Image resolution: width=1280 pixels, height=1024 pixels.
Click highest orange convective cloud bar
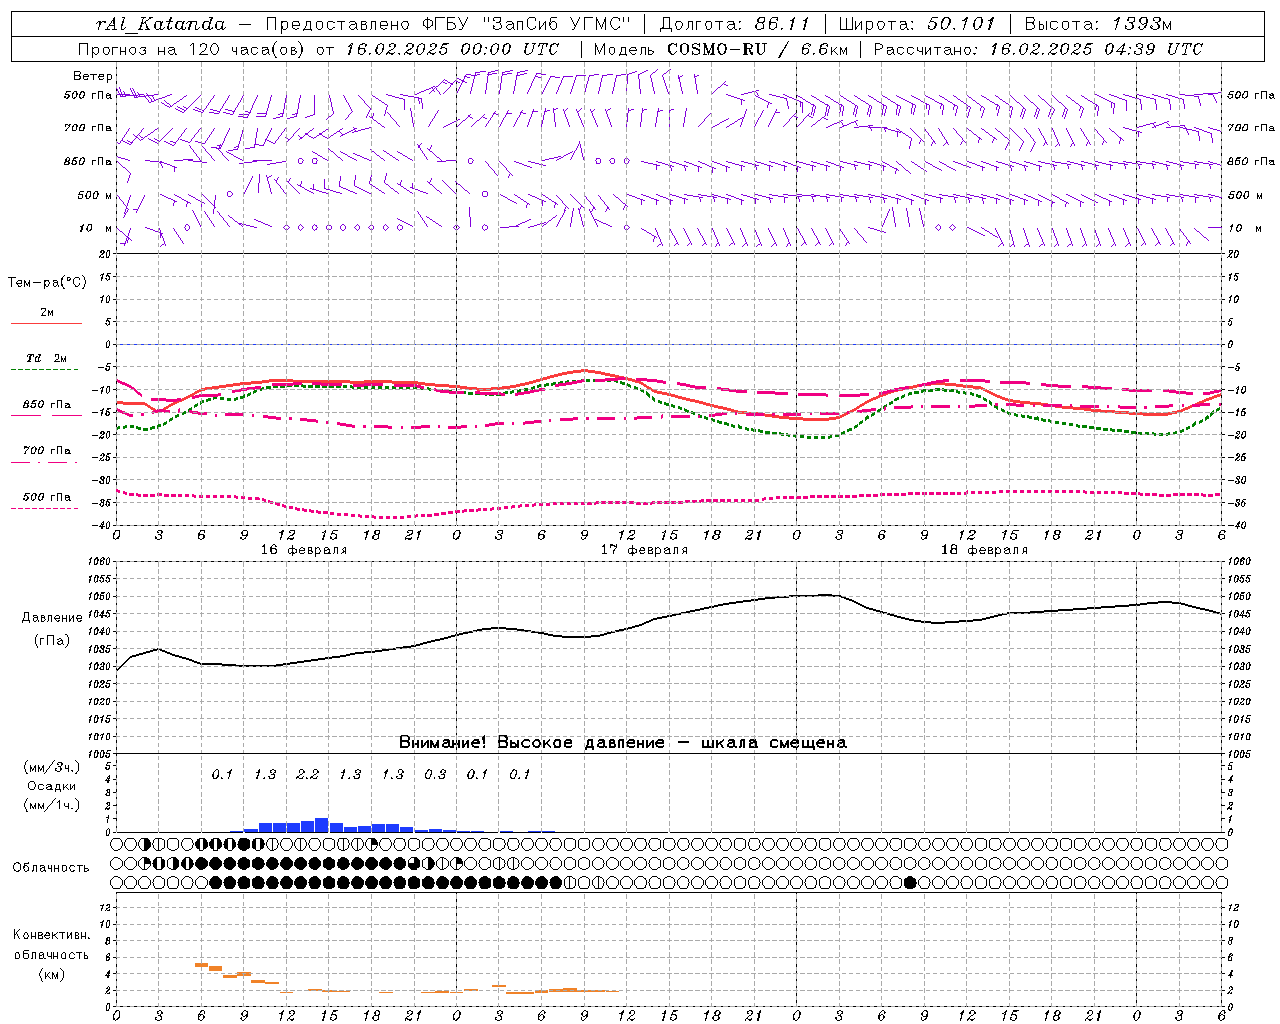coord(201,965)
